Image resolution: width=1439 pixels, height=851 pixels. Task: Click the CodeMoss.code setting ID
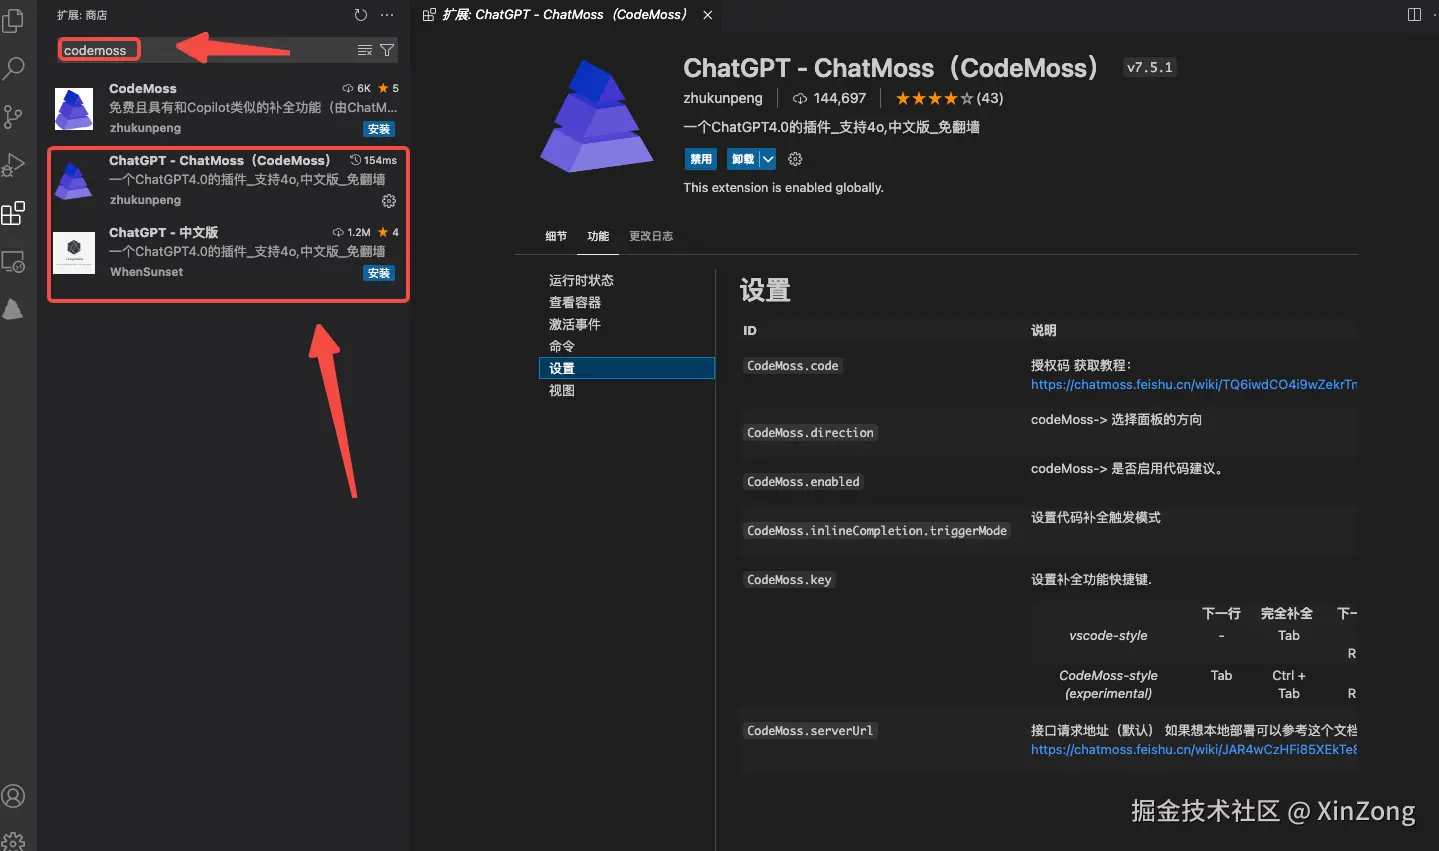(x=793, y=366)
